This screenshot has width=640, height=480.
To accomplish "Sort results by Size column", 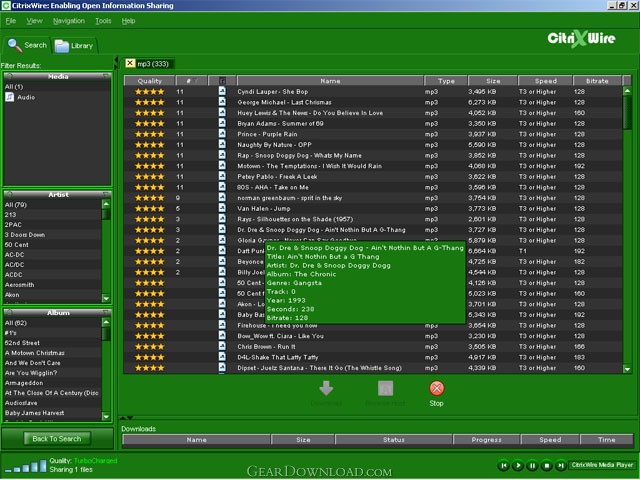I will point(493,81).
